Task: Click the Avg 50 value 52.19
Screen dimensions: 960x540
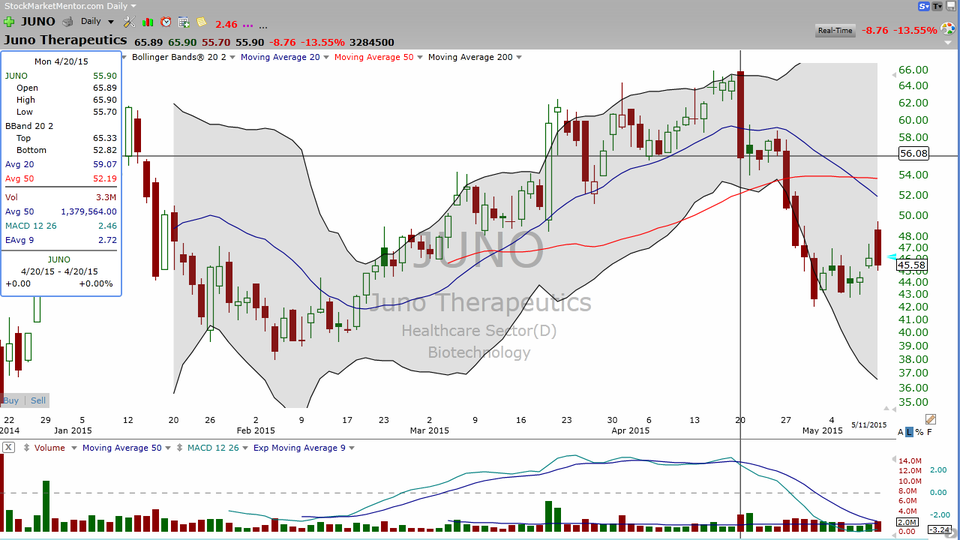Action: pos(105,178)
